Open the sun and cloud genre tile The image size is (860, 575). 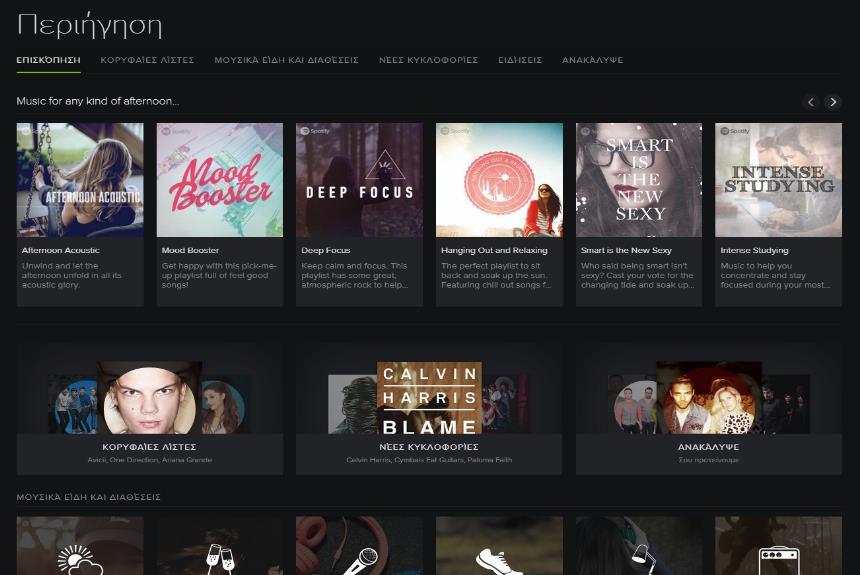point(80,545)
